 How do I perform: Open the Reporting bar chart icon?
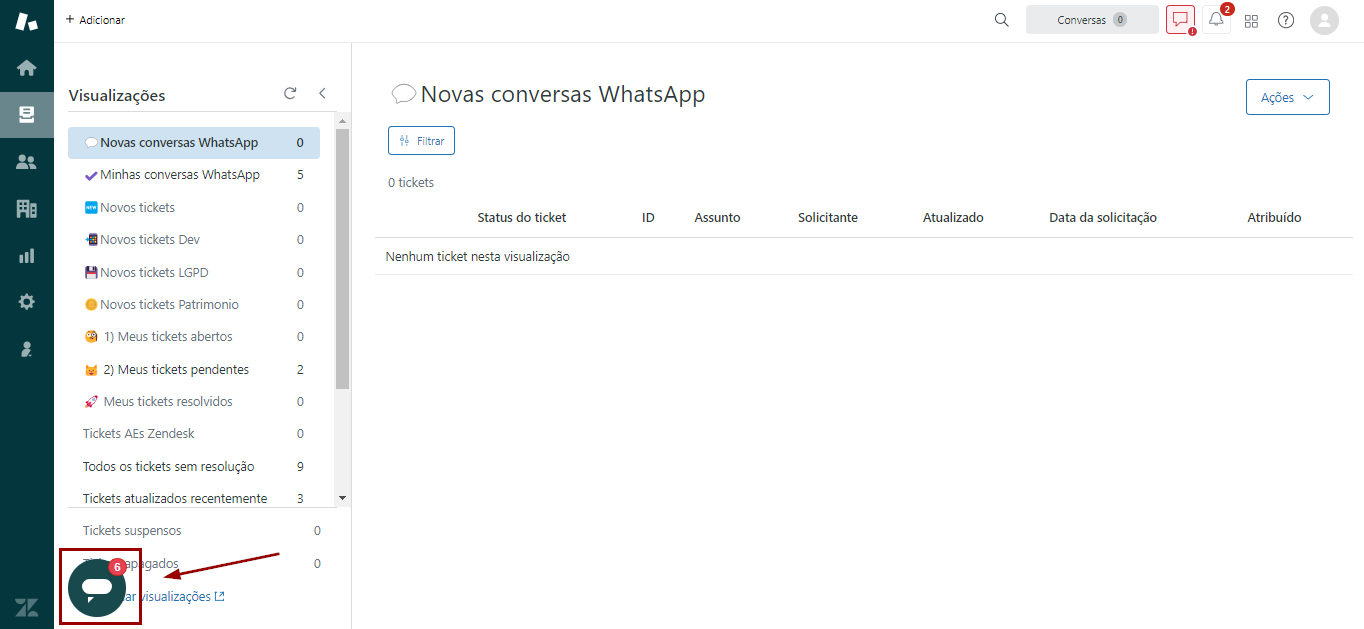pyautogui.click(x=27, y=256)
